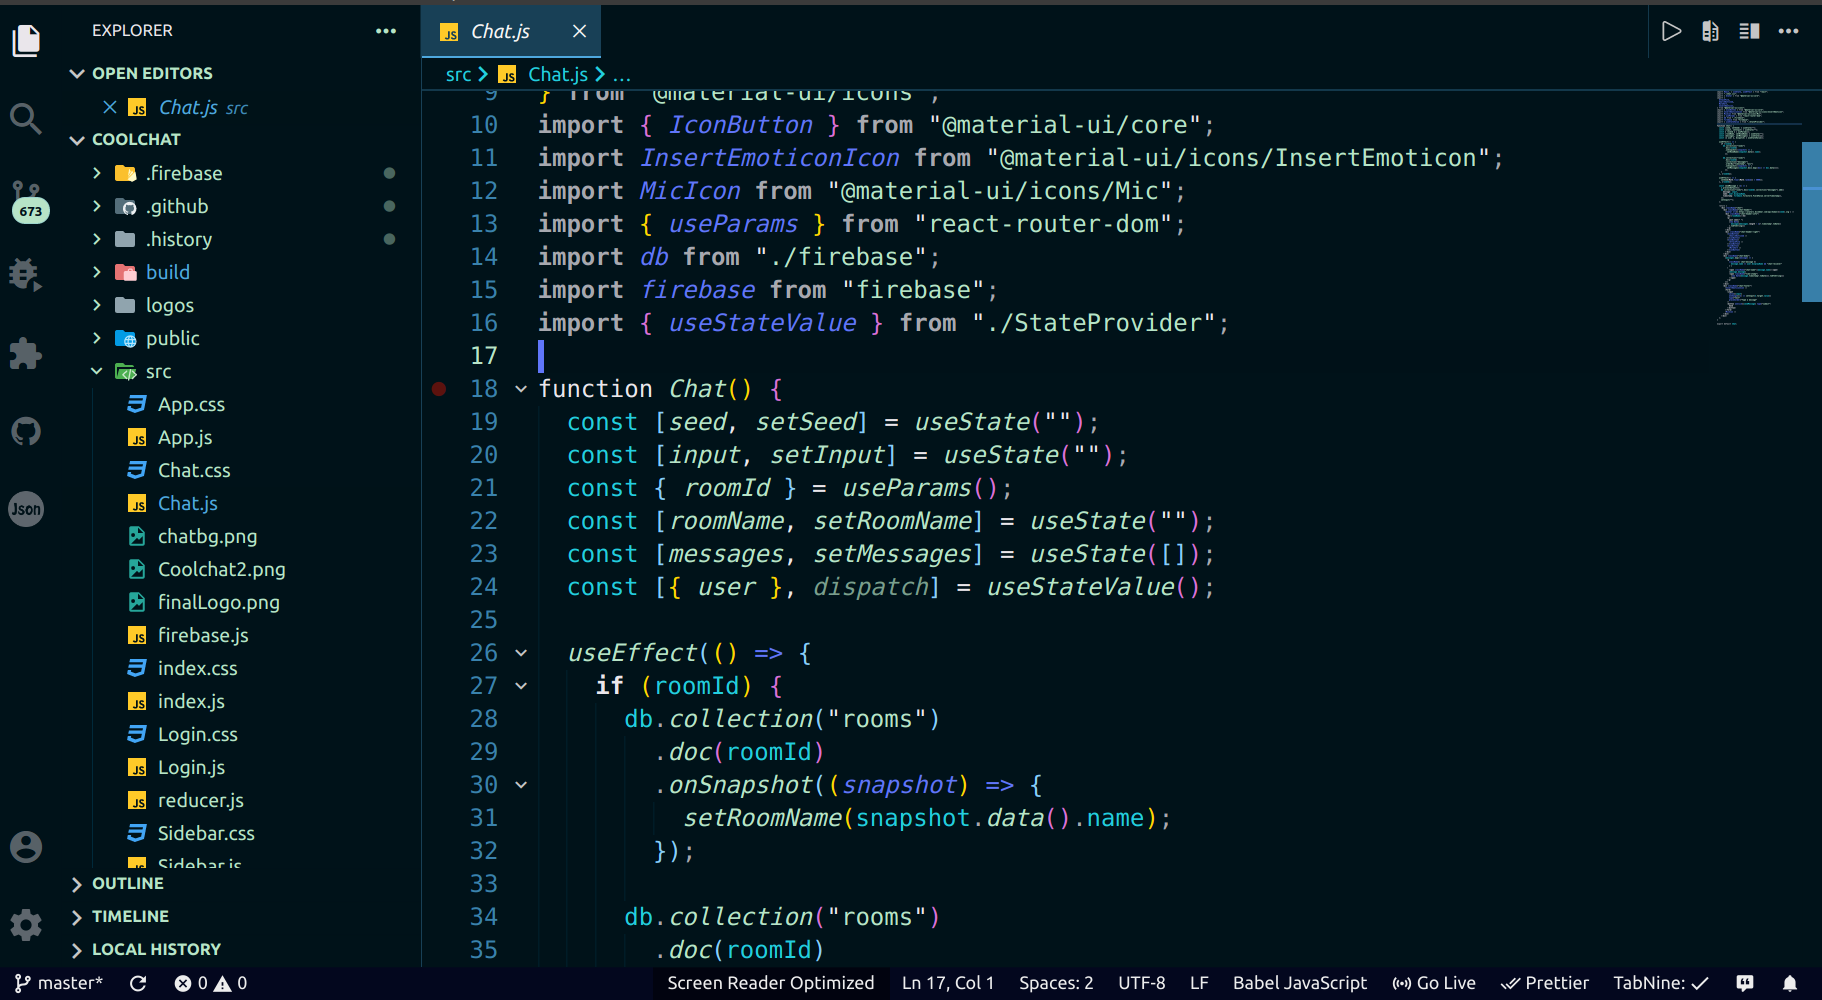Open the Run and Debug view
1822x1000 pixels.
26,274
